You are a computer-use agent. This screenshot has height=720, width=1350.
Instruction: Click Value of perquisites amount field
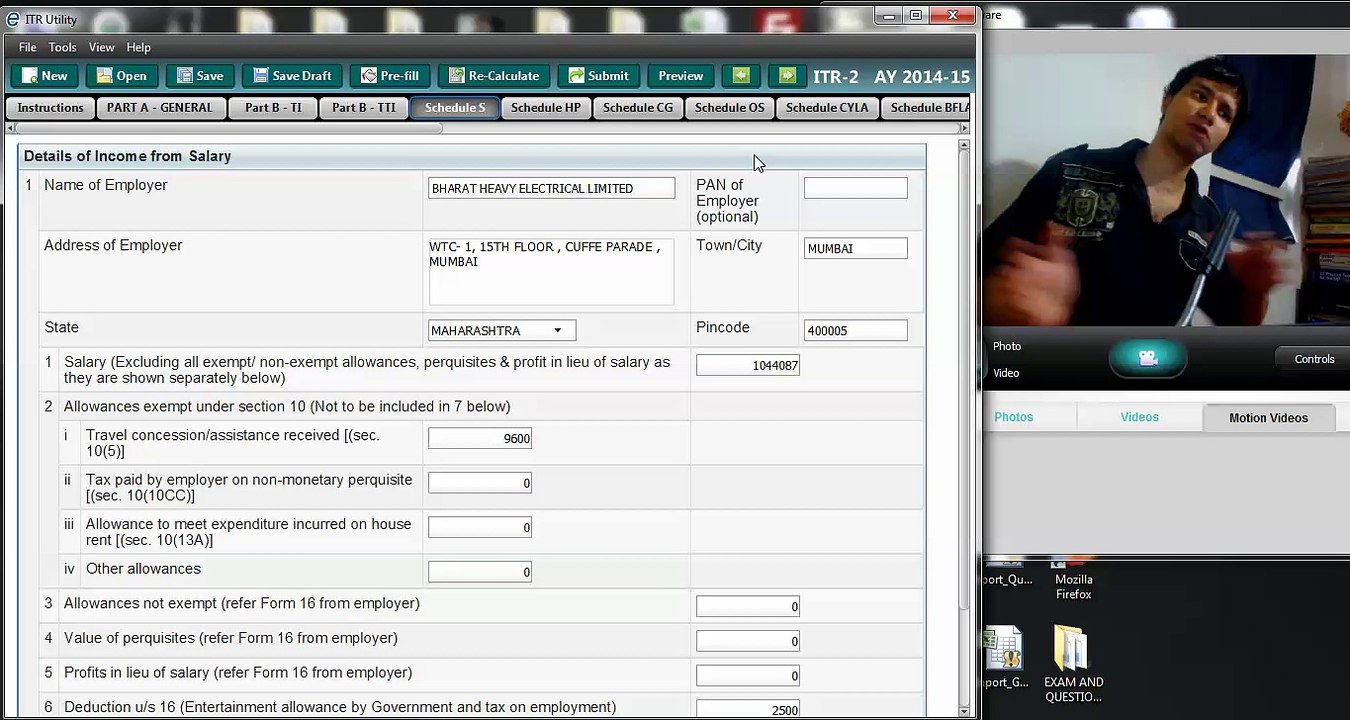747,641
